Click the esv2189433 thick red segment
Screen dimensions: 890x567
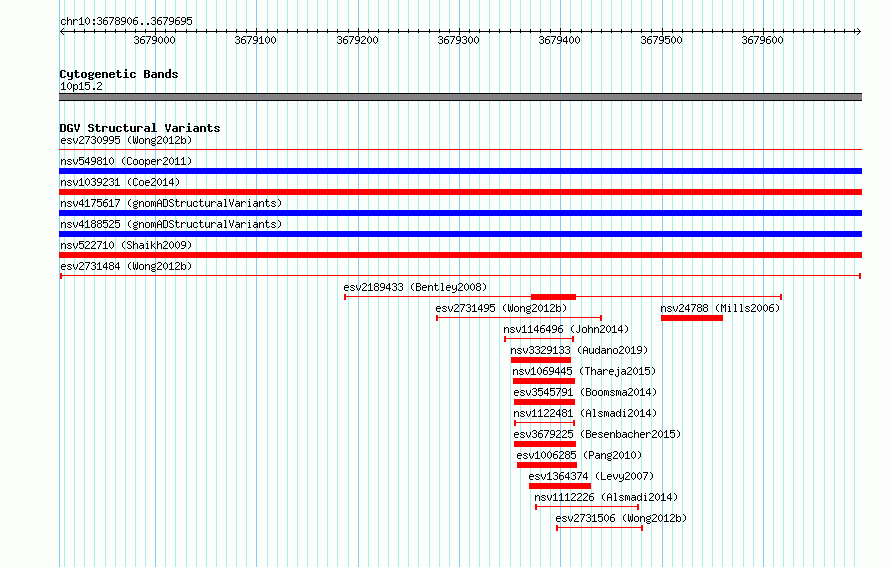click(x=553, y=297)
